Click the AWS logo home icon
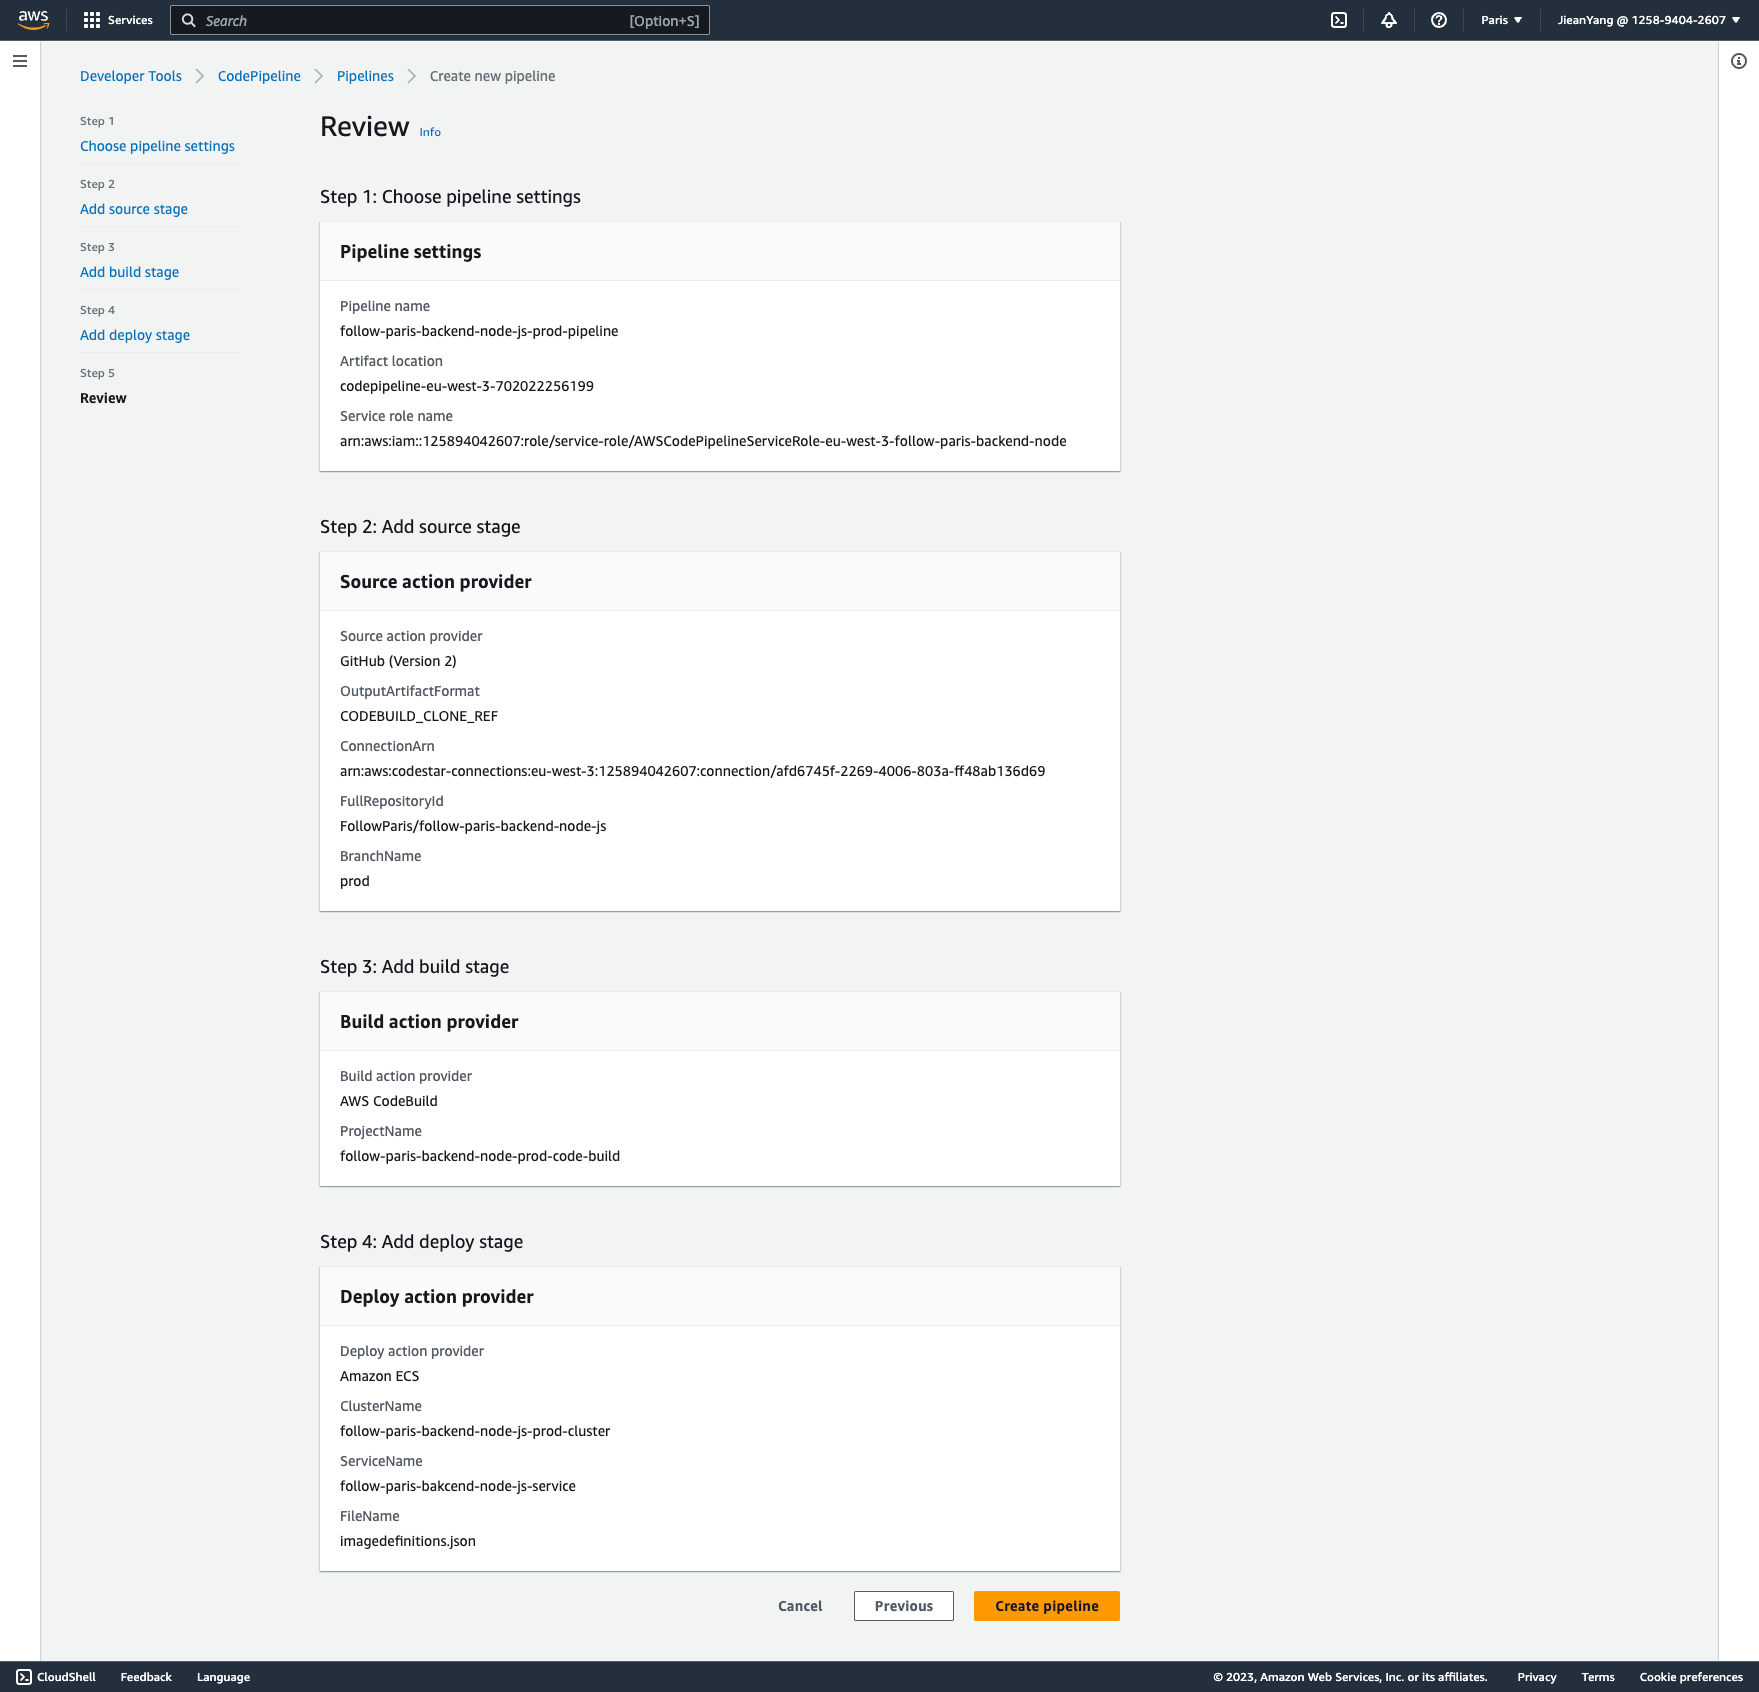This screenshot has width=1759, height=1692. 33,20
